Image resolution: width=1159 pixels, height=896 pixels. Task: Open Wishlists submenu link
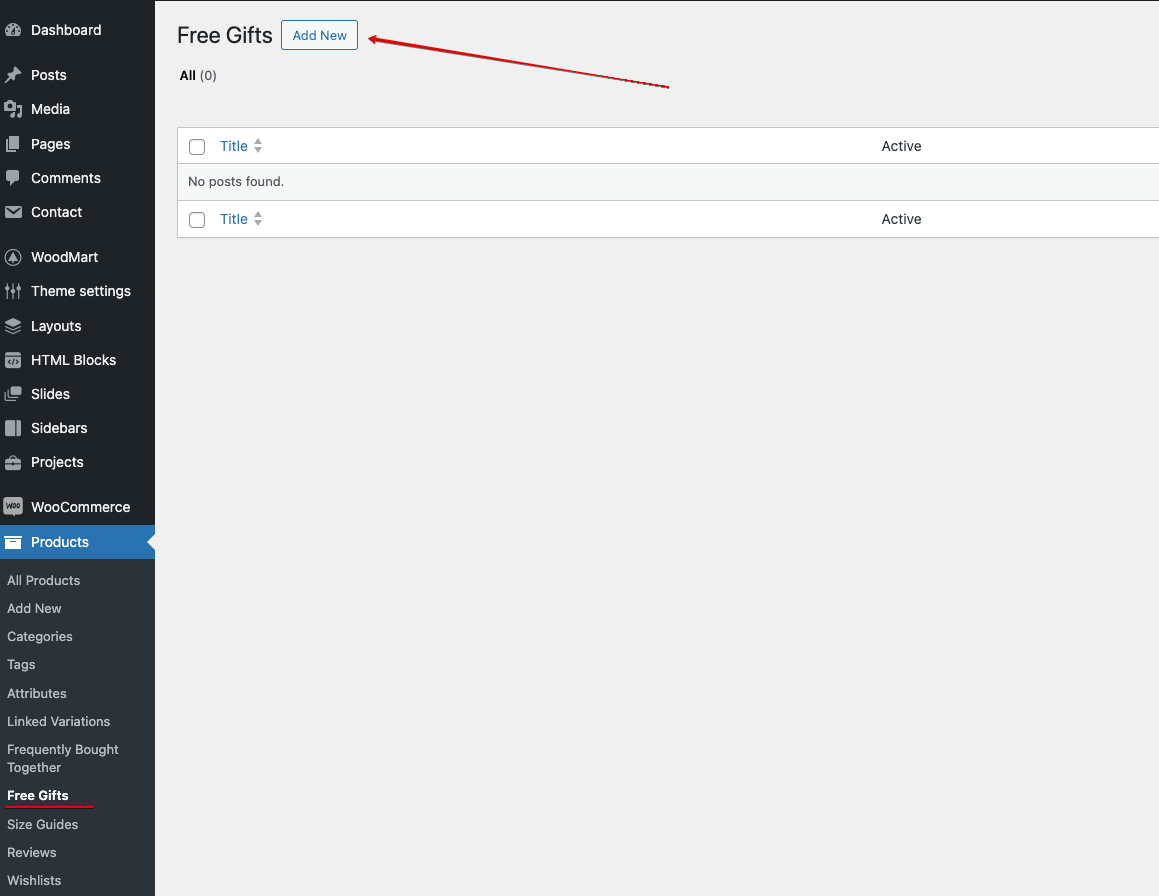[34, 880]
